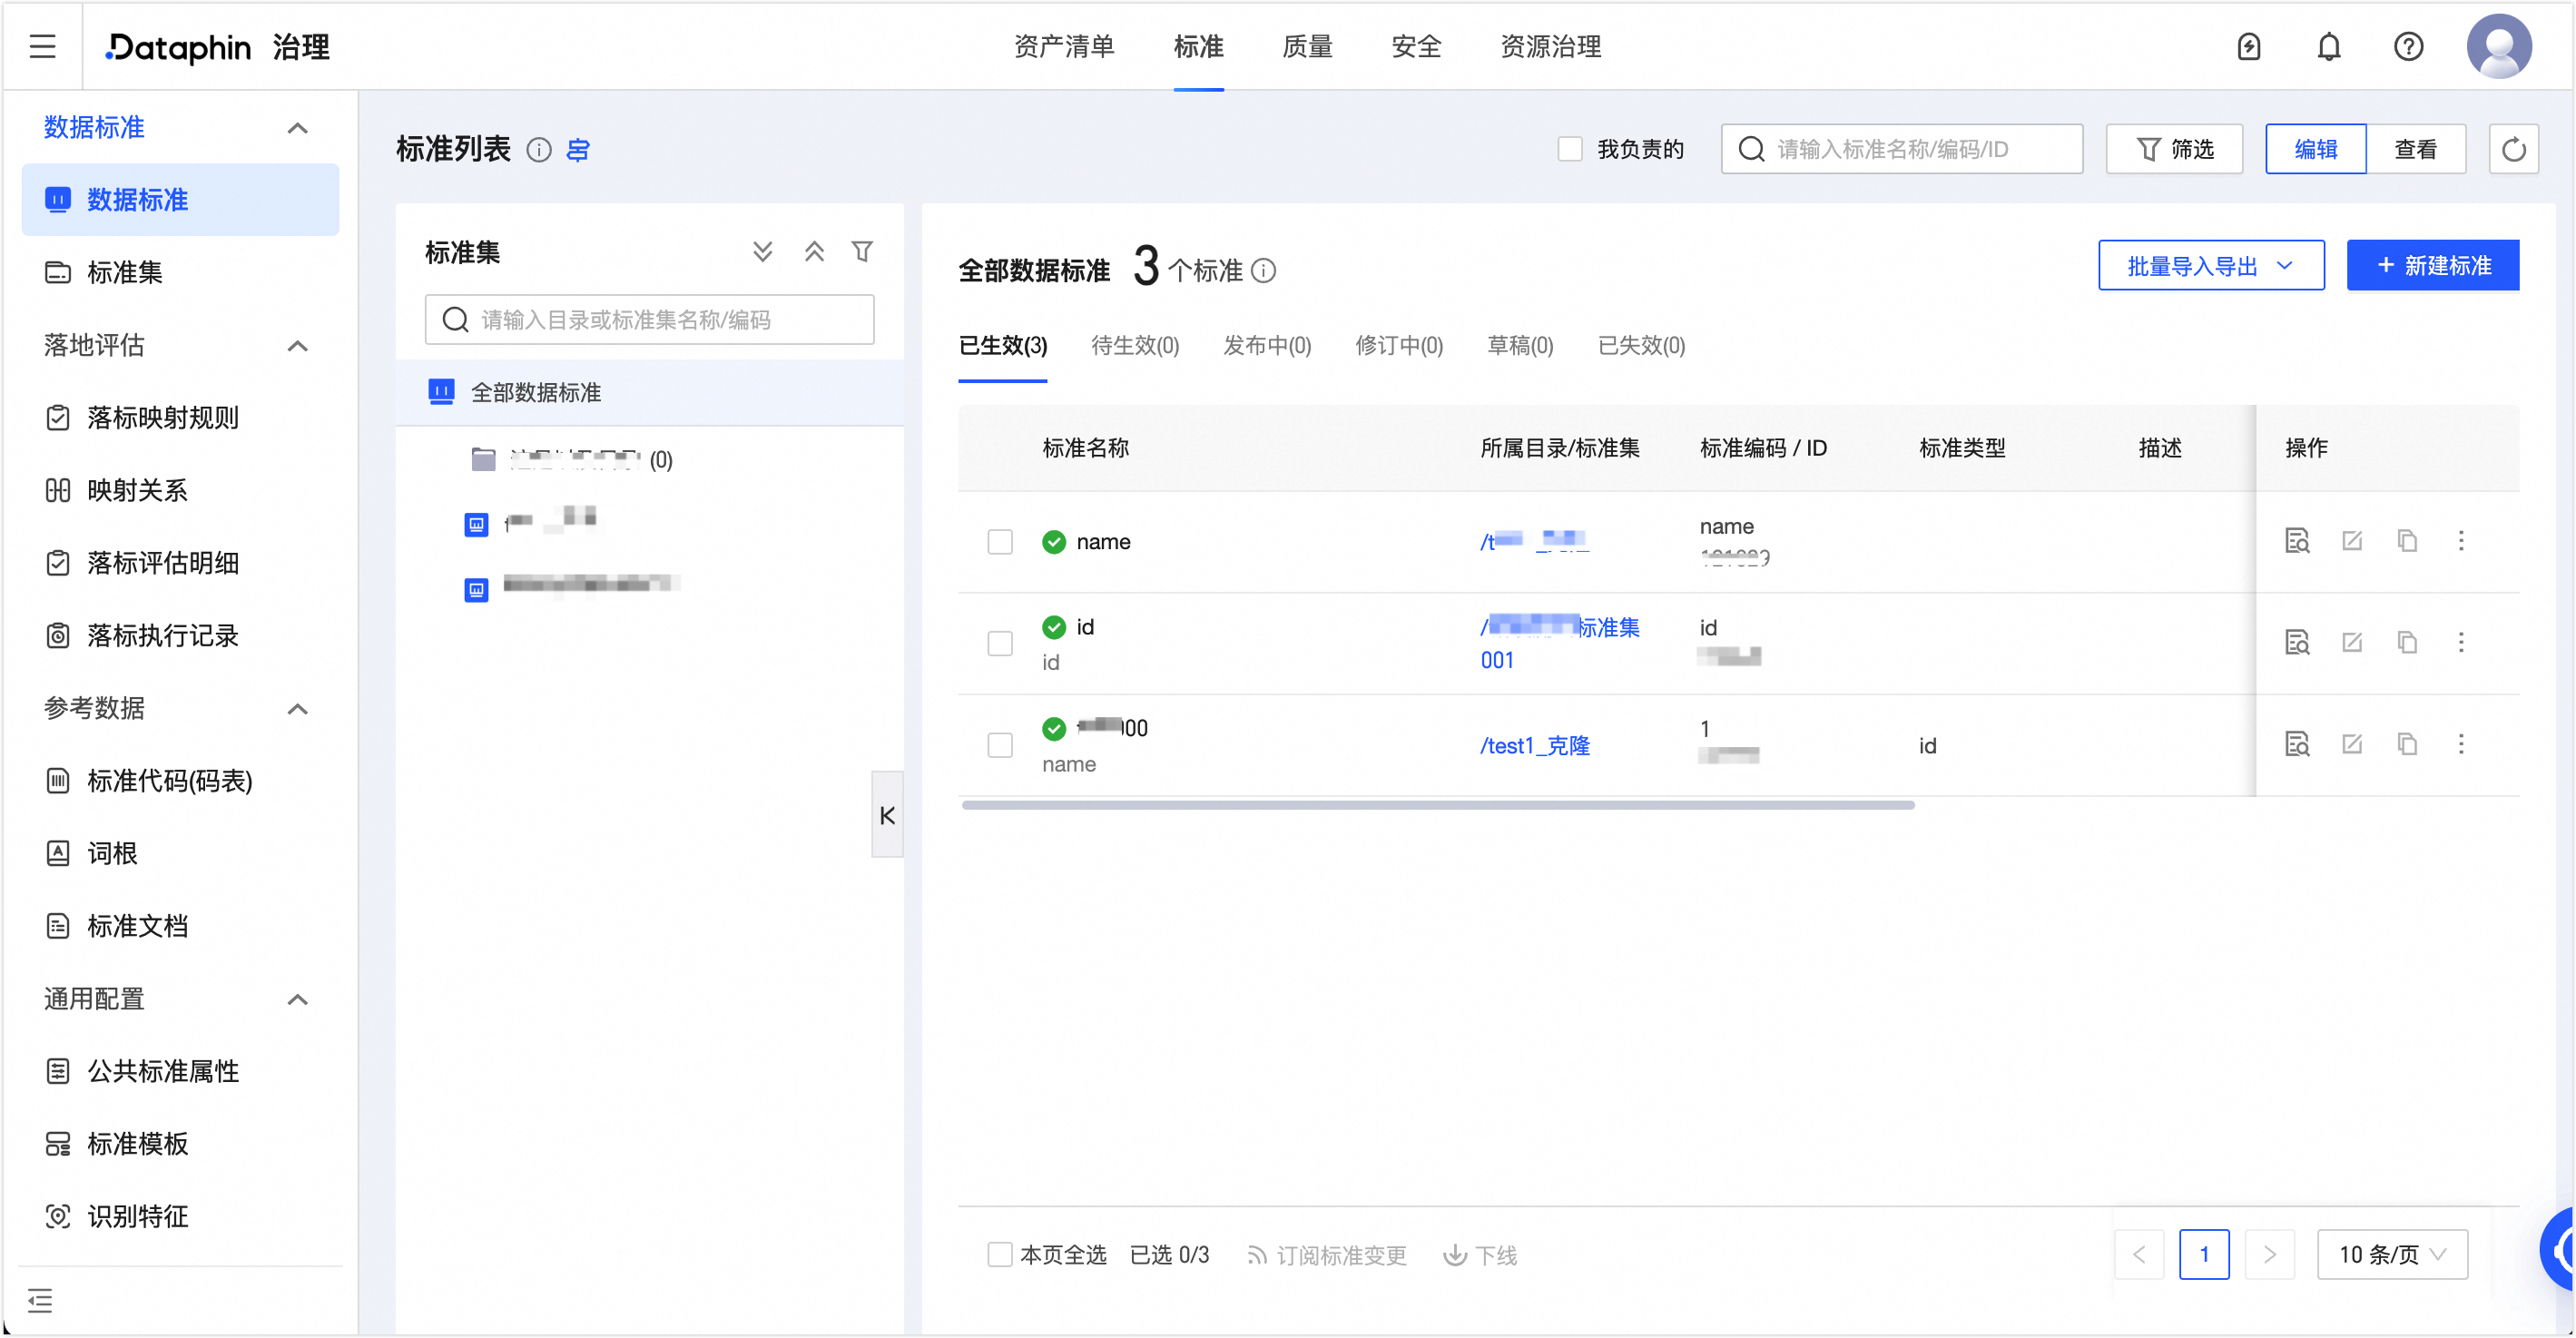Collapse the 落地评估 sidebar group
Image resolution: width=2576 pixels, height=1338 pixels.
(x=297, y=346)
